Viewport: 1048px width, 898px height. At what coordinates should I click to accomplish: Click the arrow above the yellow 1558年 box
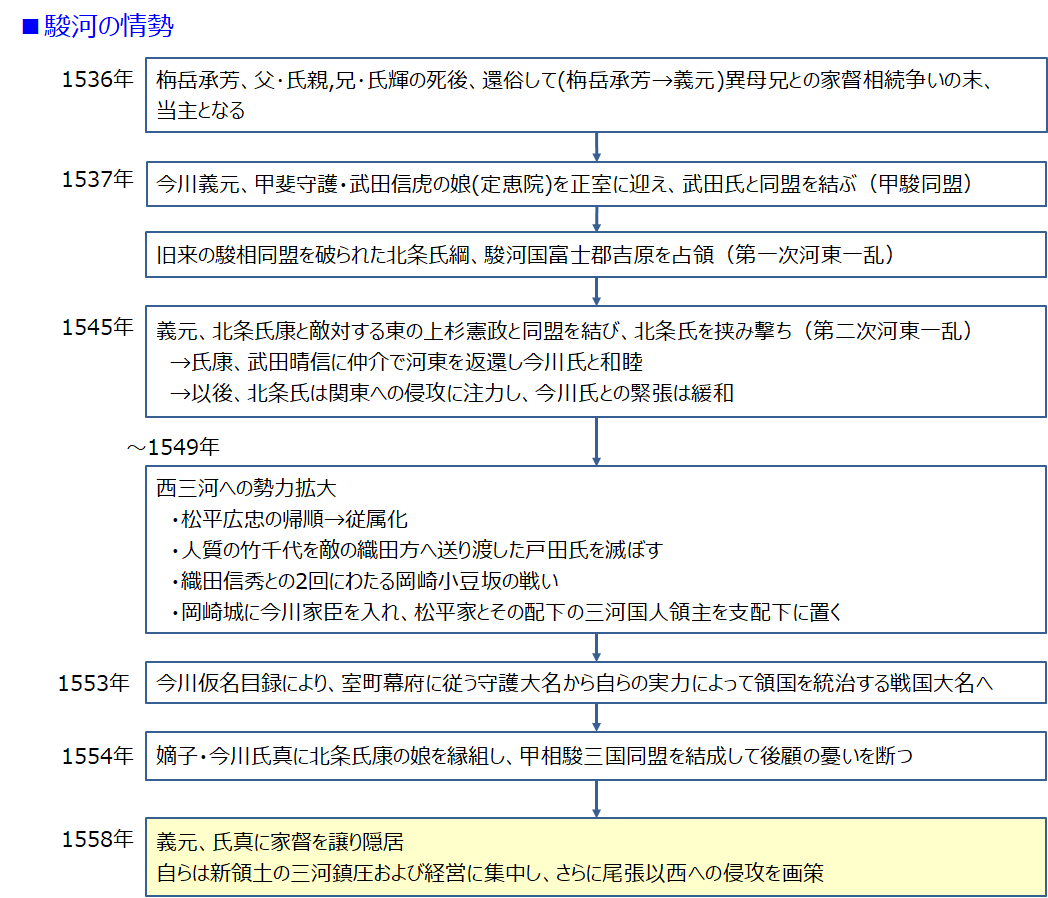(597, 799)
